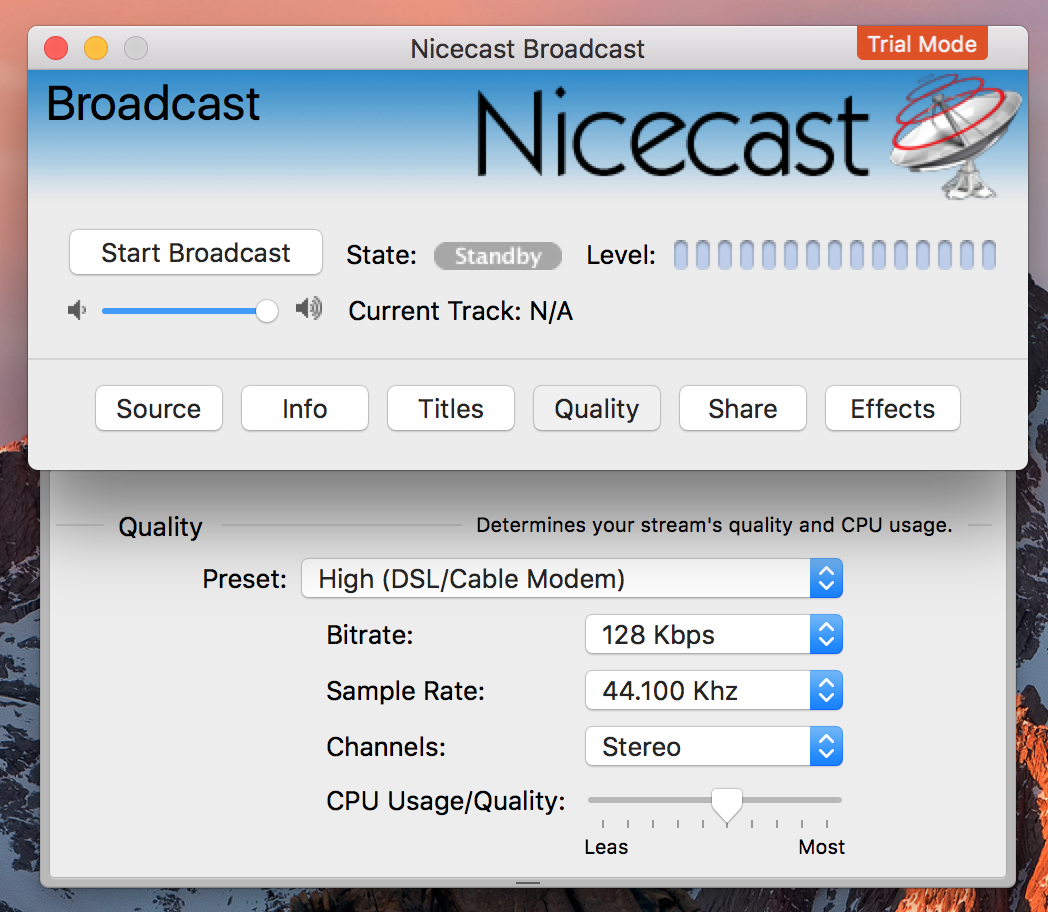Click the audio Level meter
This screenshot has height=912, width=1048.
835,255
